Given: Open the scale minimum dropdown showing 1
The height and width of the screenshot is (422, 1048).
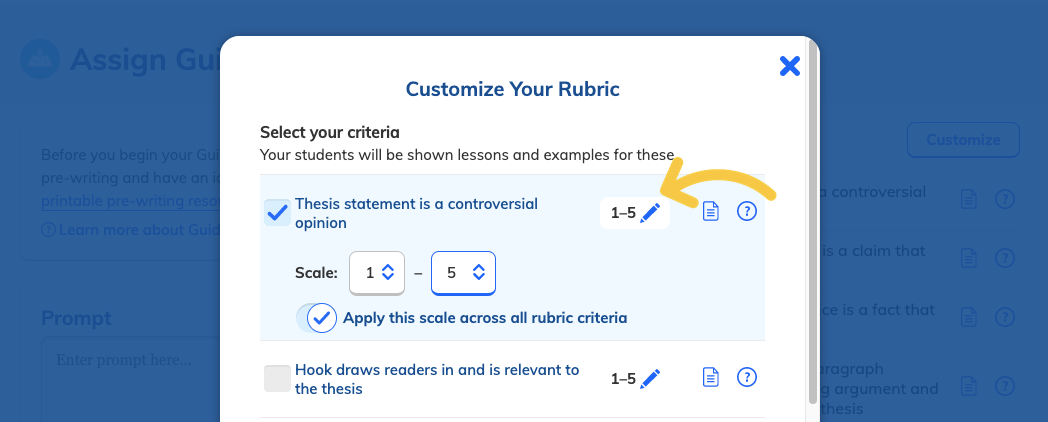Looking at the screenshot, I should click(377, 273).
